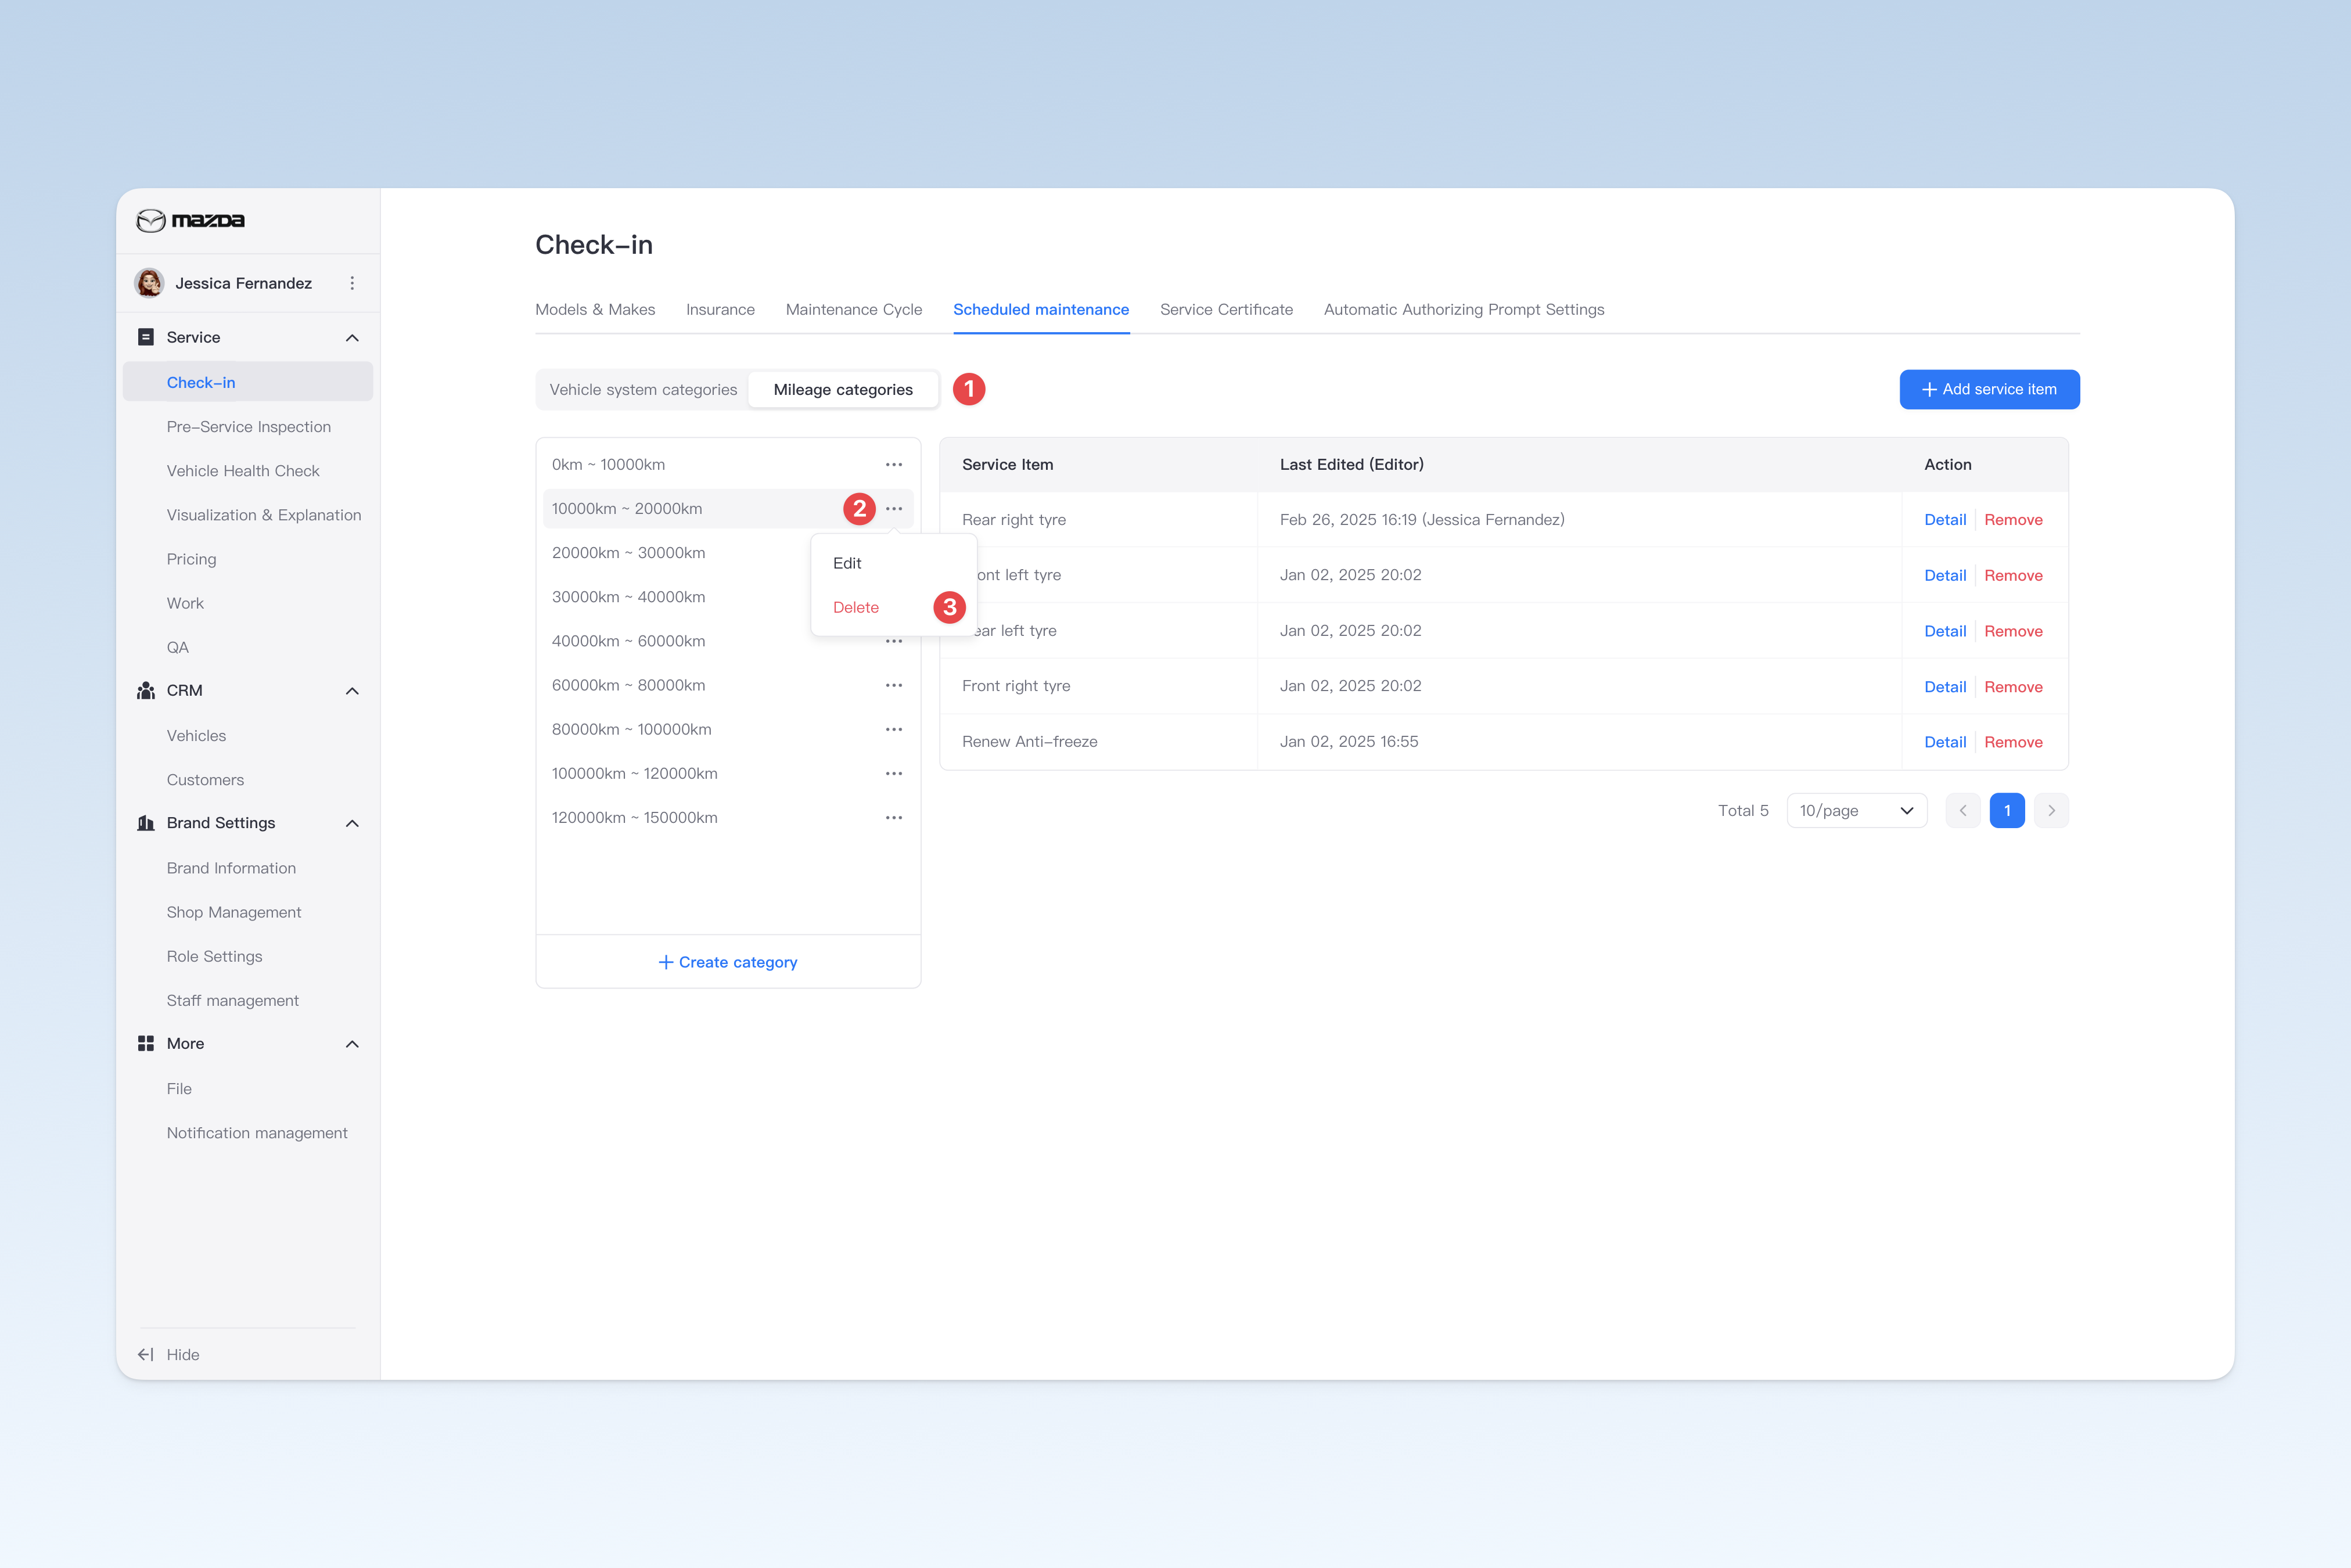Collapse the Service section in sidebar

click(352, 338)
